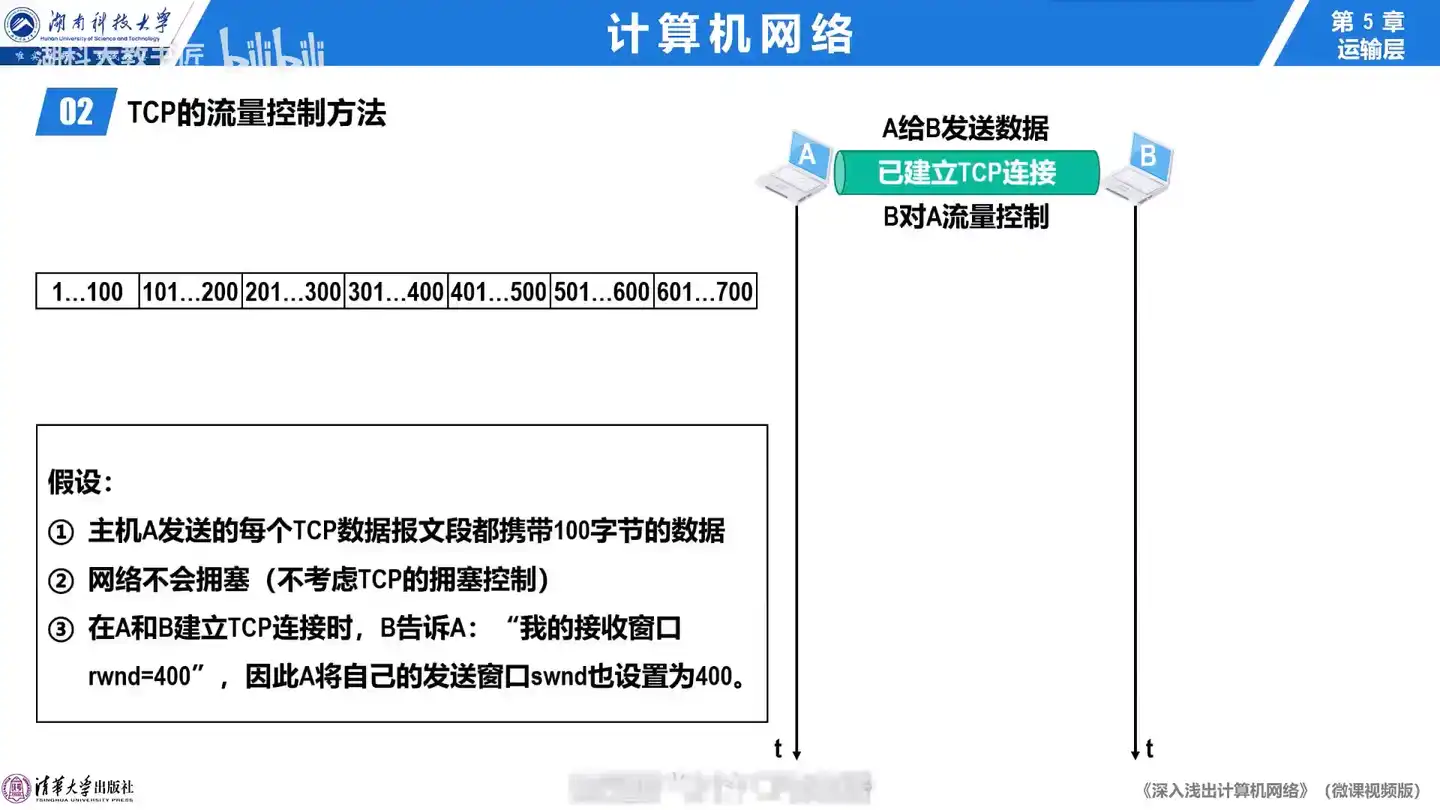Click the circled number ③ bullet
The height and width of the screenshot is (810, 1440).
(x=62, y=630)
